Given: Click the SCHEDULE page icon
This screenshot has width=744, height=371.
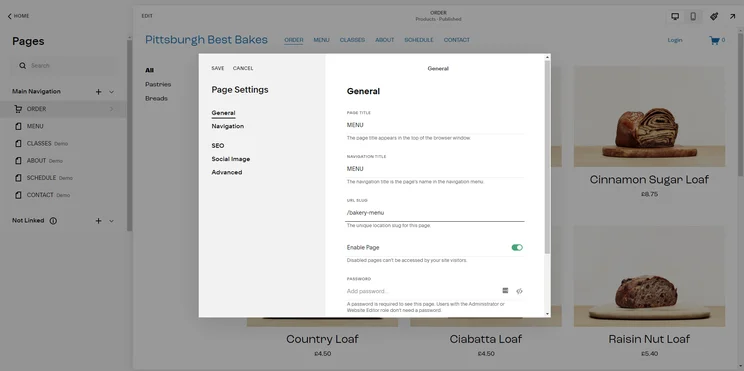Looking at the screenshot, I should (x=18, y=178).
